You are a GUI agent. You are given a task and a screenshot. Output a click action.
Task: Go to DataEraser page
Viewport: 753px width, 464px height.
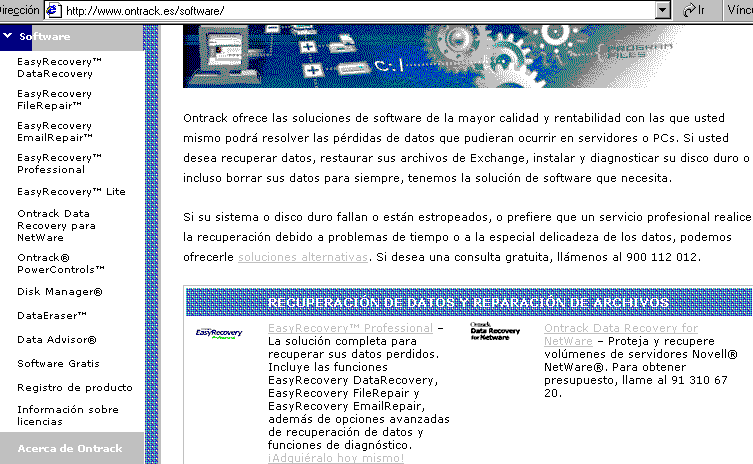[52, 316]
